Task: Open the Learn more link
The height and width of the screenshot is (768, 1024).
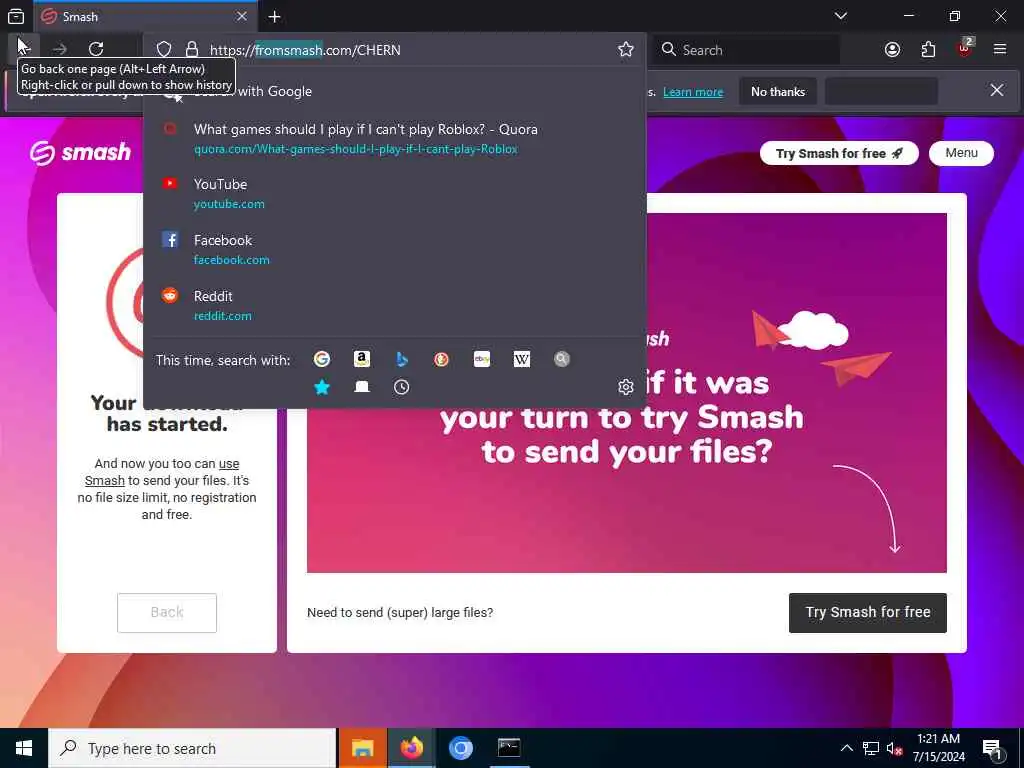Action: pos(693,92)
